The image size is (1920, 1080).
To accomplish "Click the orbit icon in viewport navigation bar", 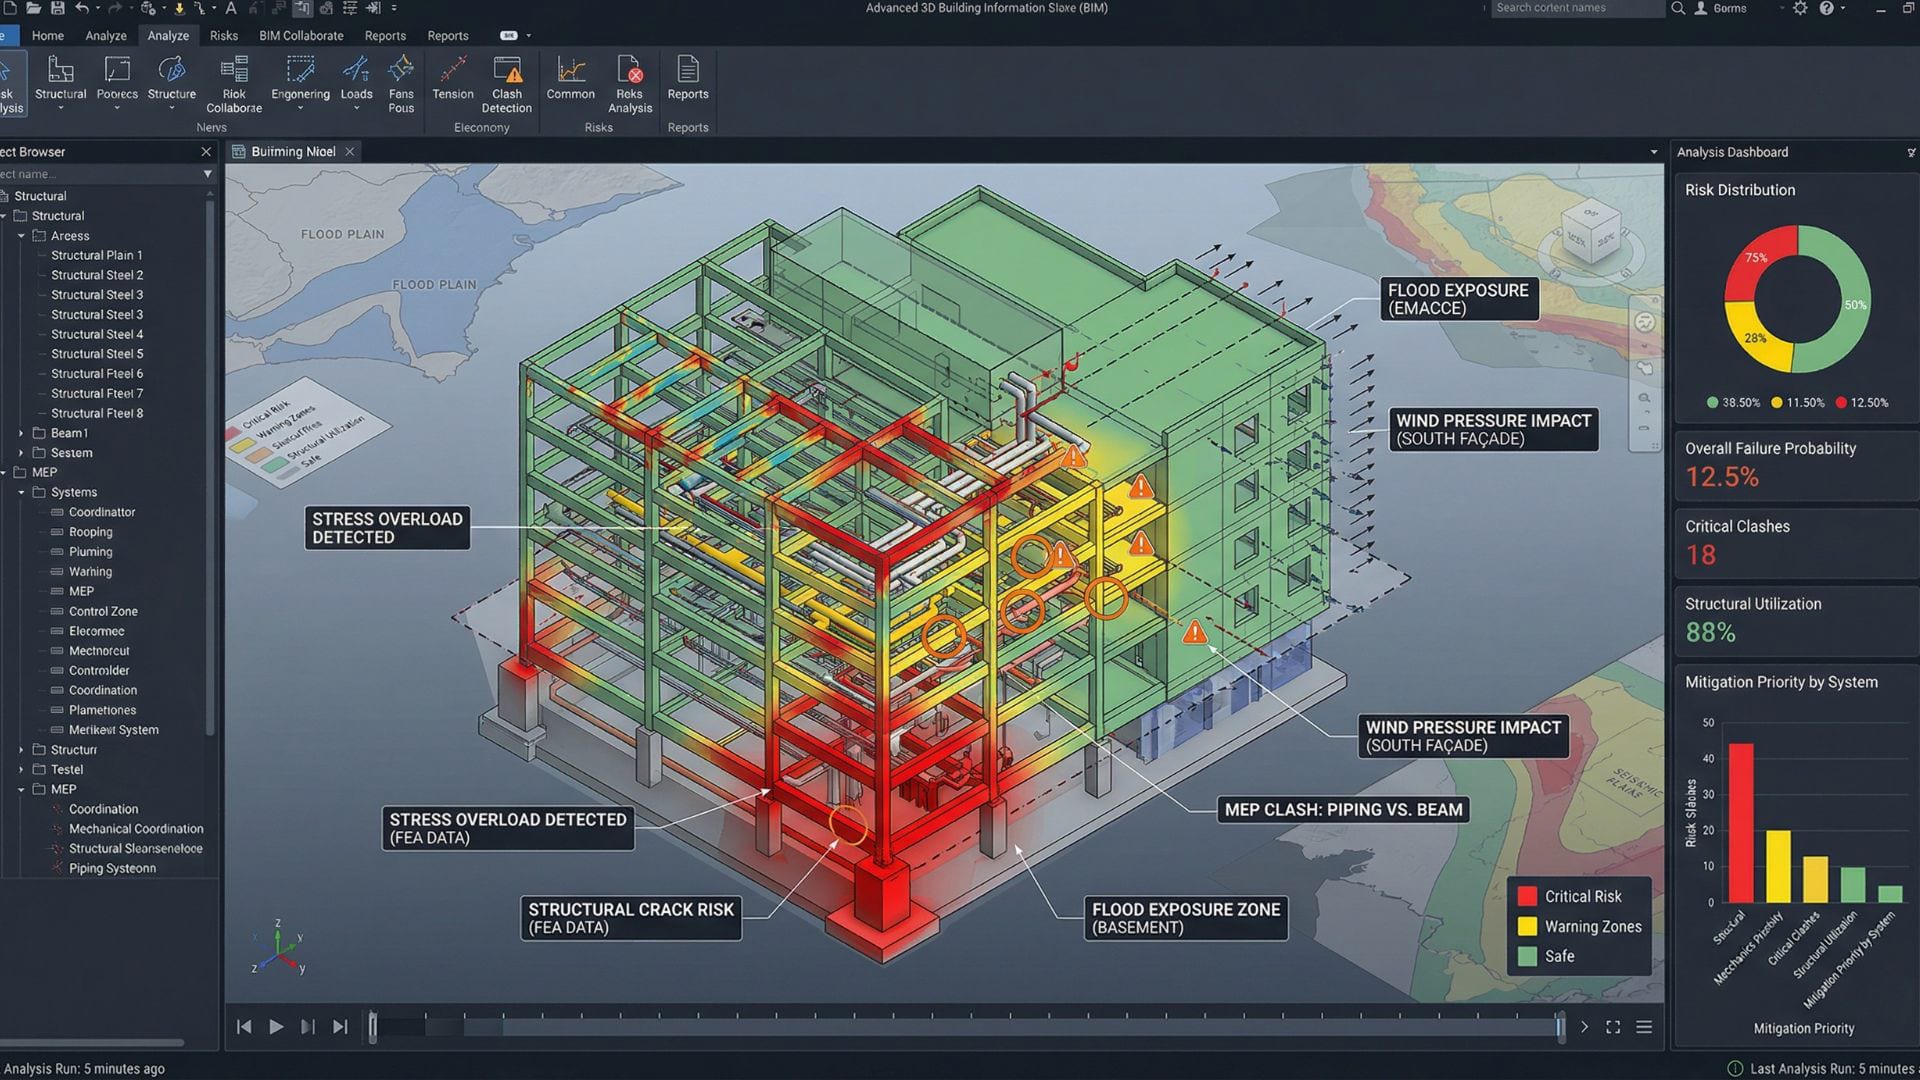I will coord(1645,322).
